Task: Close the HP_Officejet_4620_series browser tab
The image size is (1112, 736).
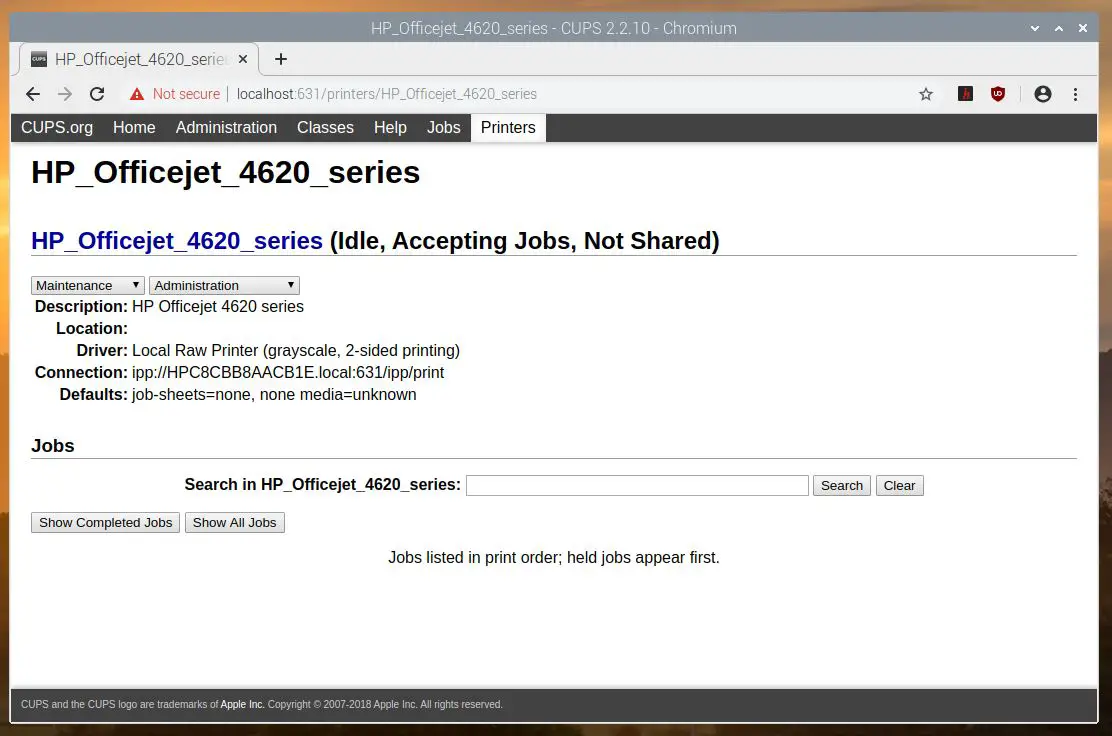Action: (x=243, y=59)
